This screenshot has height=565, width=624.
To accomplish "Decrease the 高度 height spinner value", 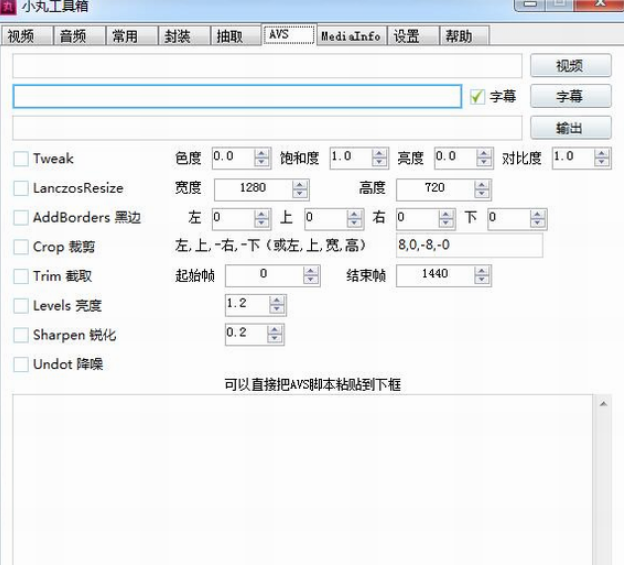I will (x=483, y=193).
